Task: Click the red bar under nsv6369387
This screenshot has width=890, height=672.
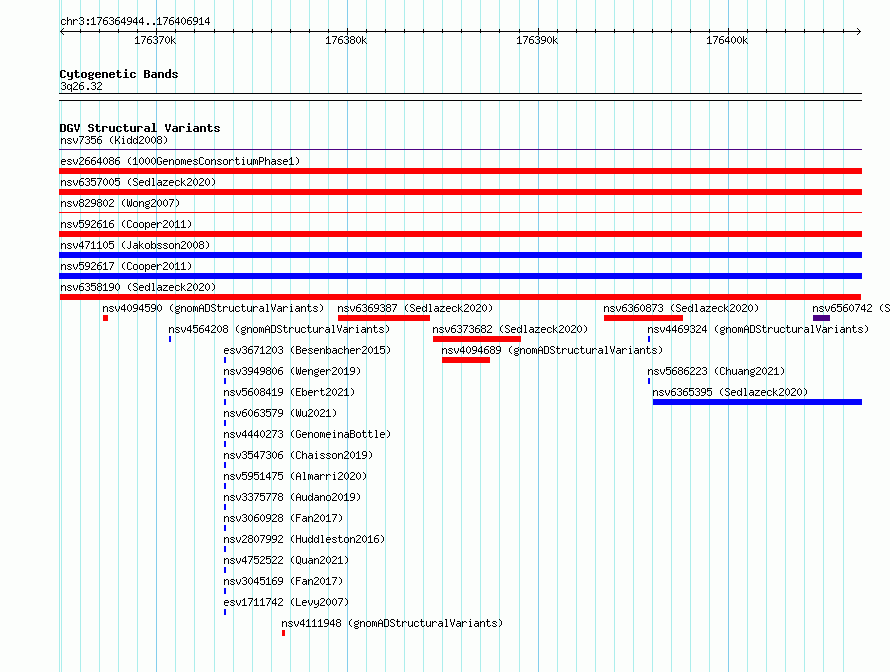Action: coord(384,318)
